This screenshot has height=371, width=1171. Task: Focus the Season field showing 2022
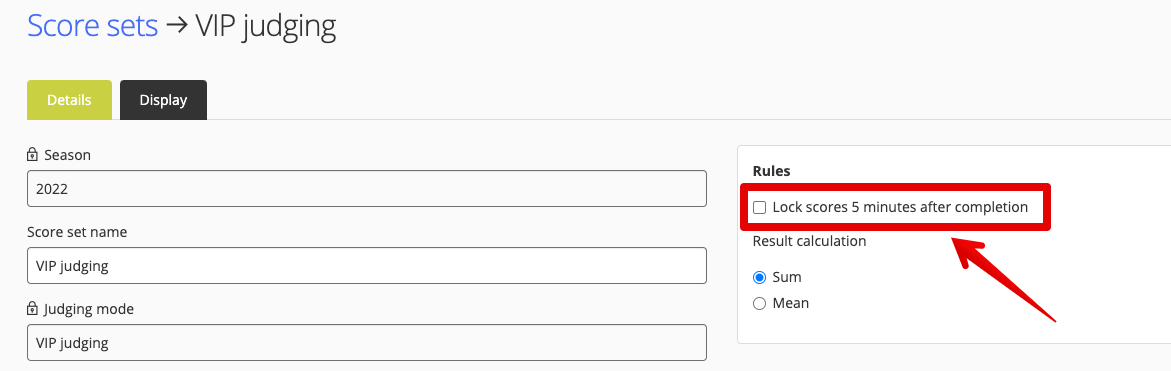367,189
